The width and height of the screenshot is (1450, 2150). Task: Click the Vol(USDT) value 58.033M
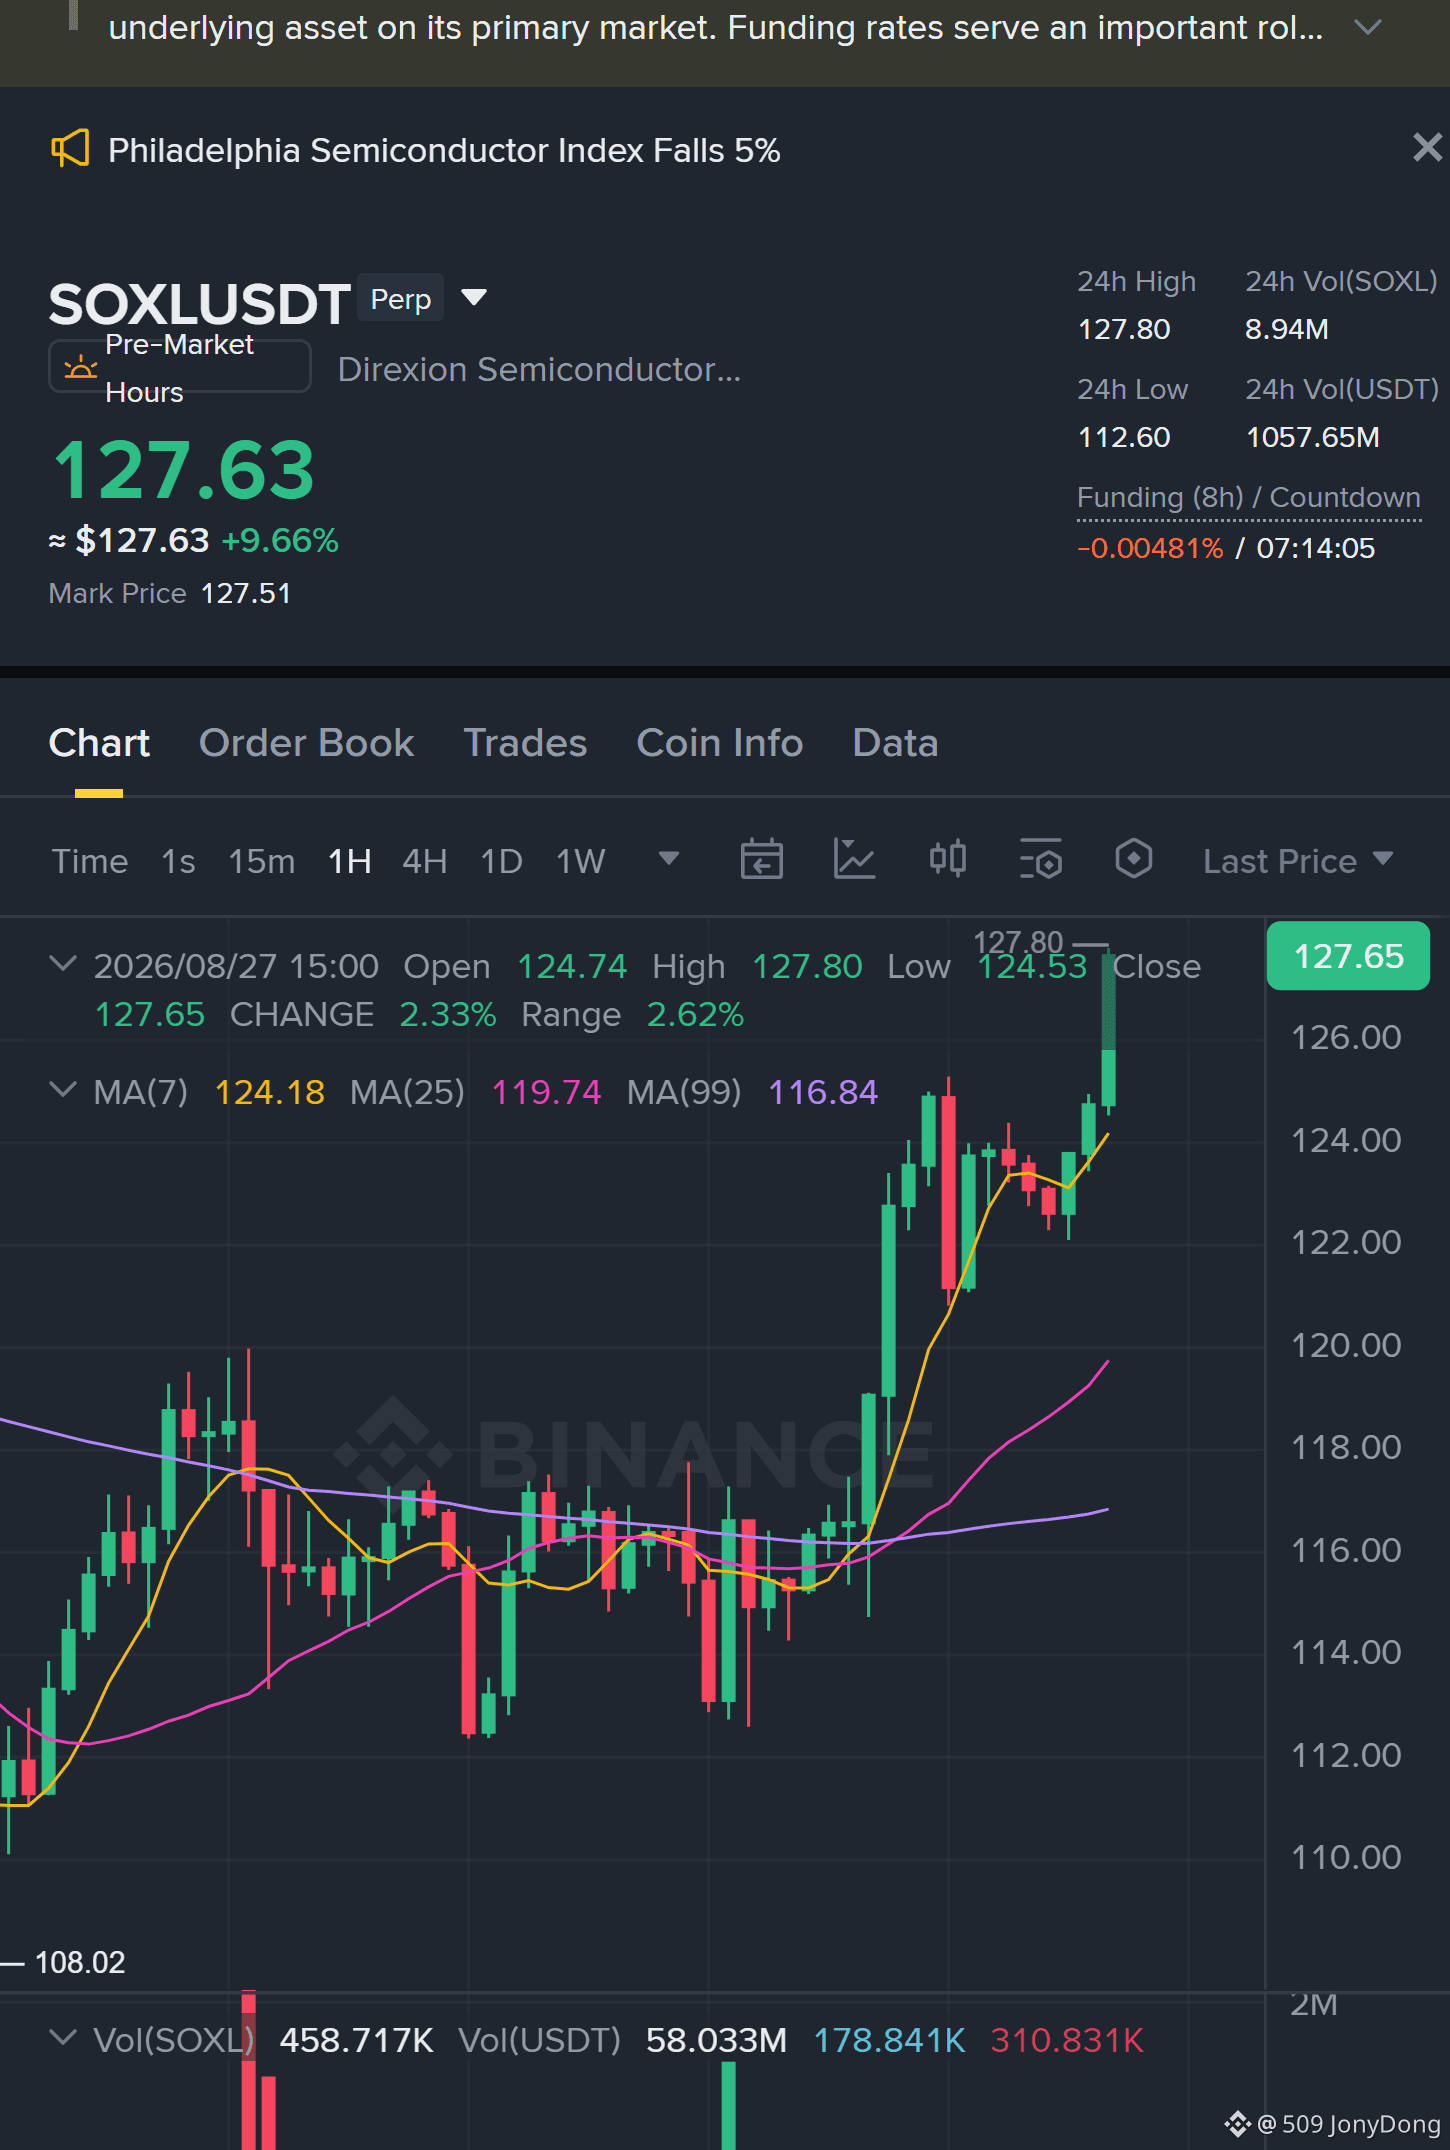click(716, 2040)
